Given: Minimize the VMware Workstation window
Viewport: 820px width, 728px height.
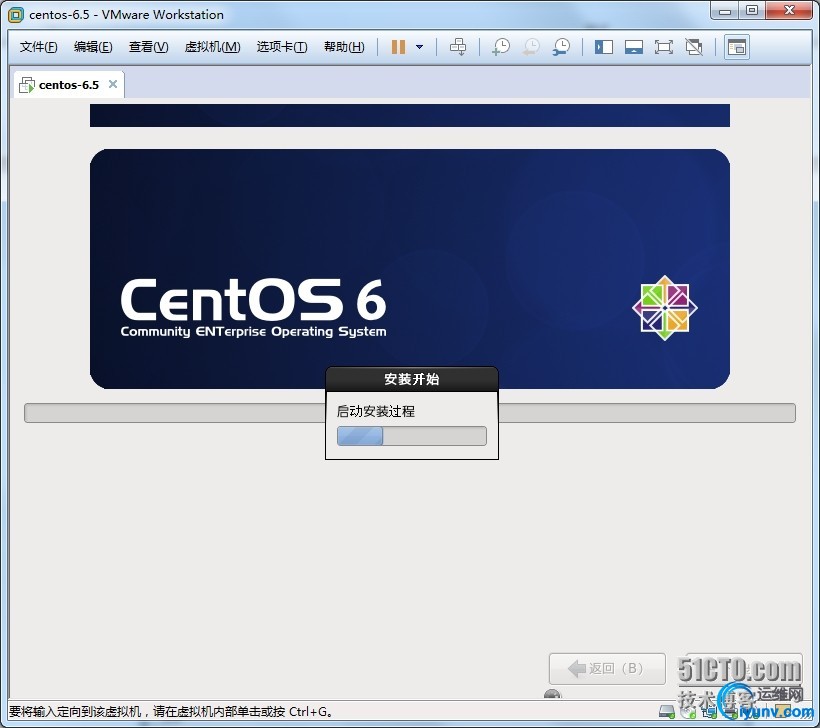Looking at the screenshot, I should pos(724,10).
